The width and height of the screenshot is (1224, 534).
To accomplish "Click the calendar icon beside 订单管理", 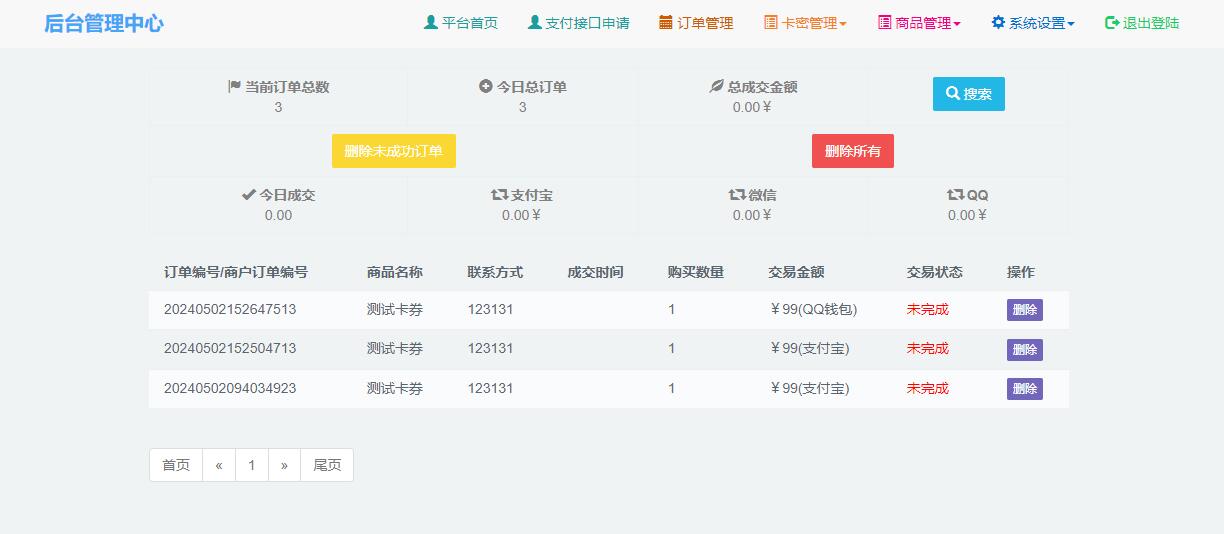I will (x=665, y=23).
